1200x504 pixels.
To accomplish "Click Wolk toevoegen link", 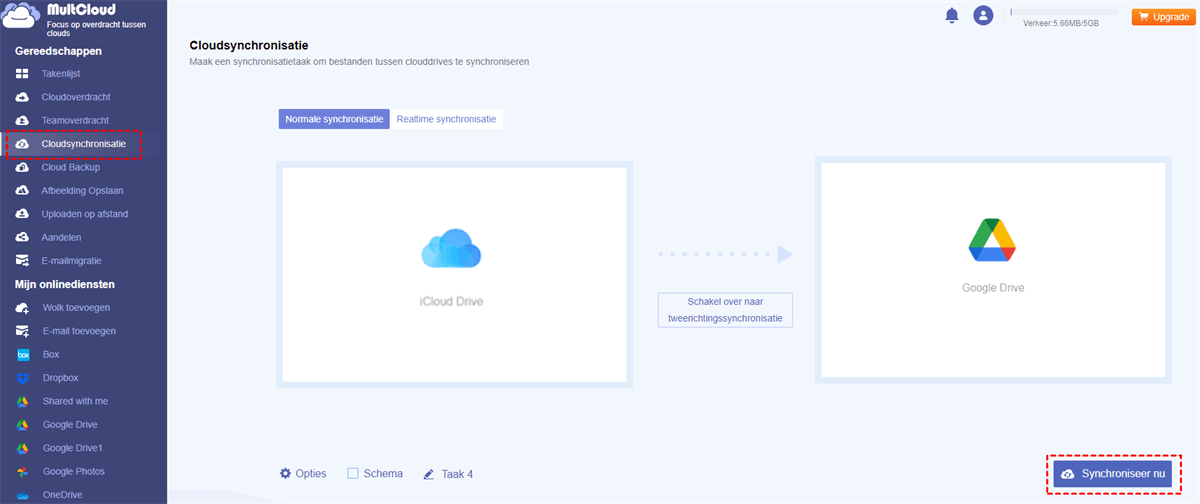I will tap(76, 307).
